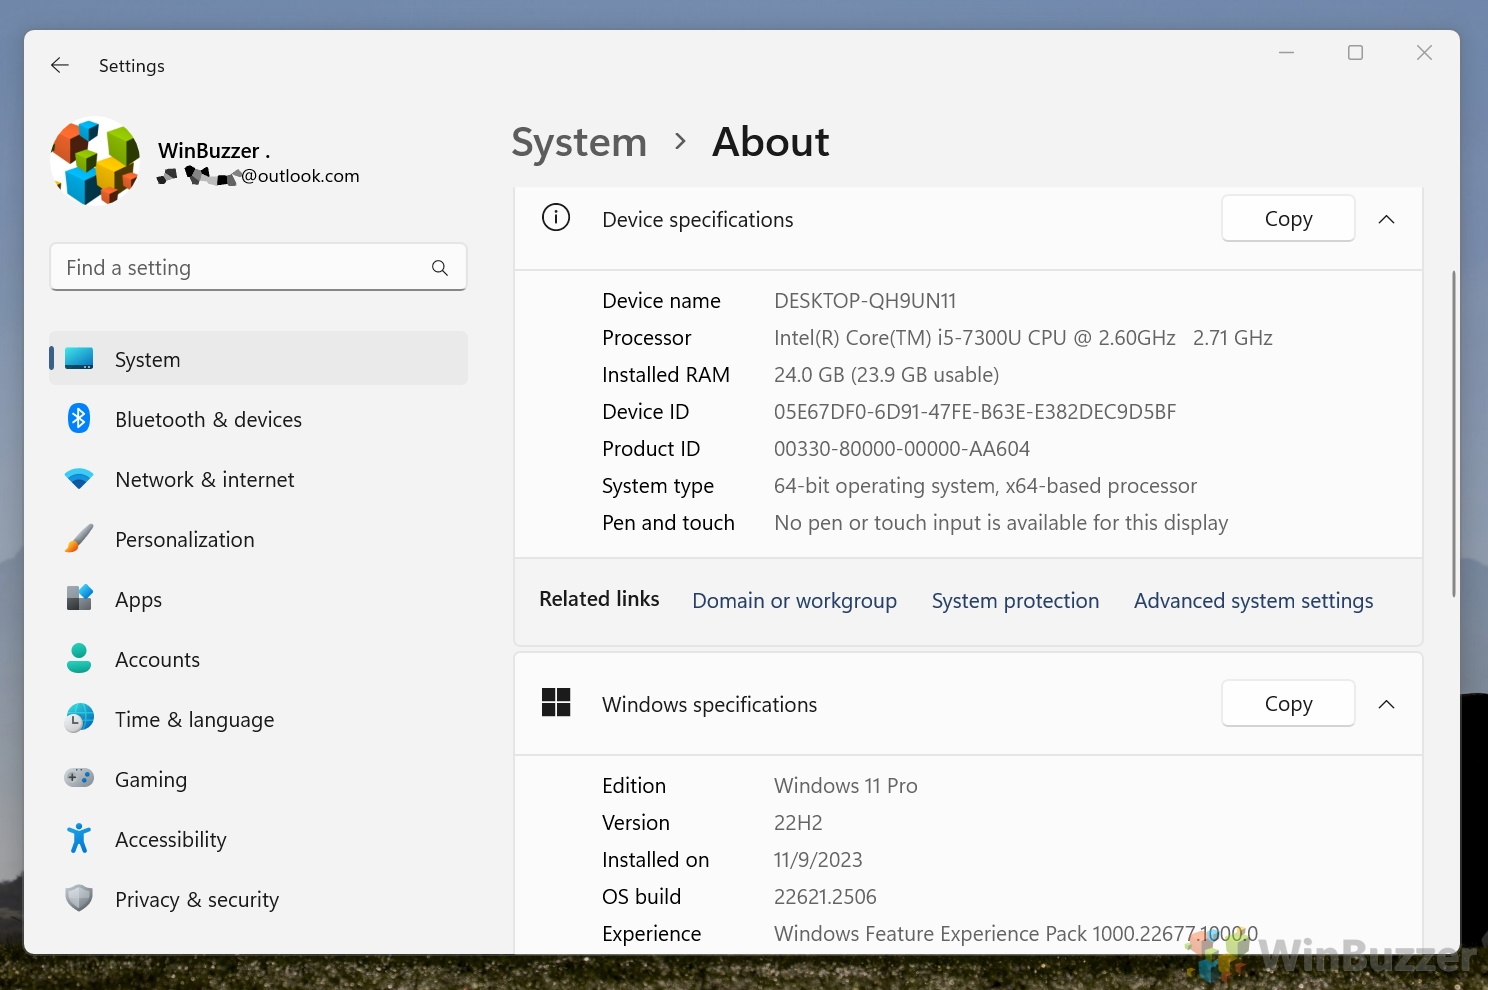Click the Apps icon in sidebar
Image resolution: width=1488 pixels, height=990 pixels.
[x=79, y=598]
